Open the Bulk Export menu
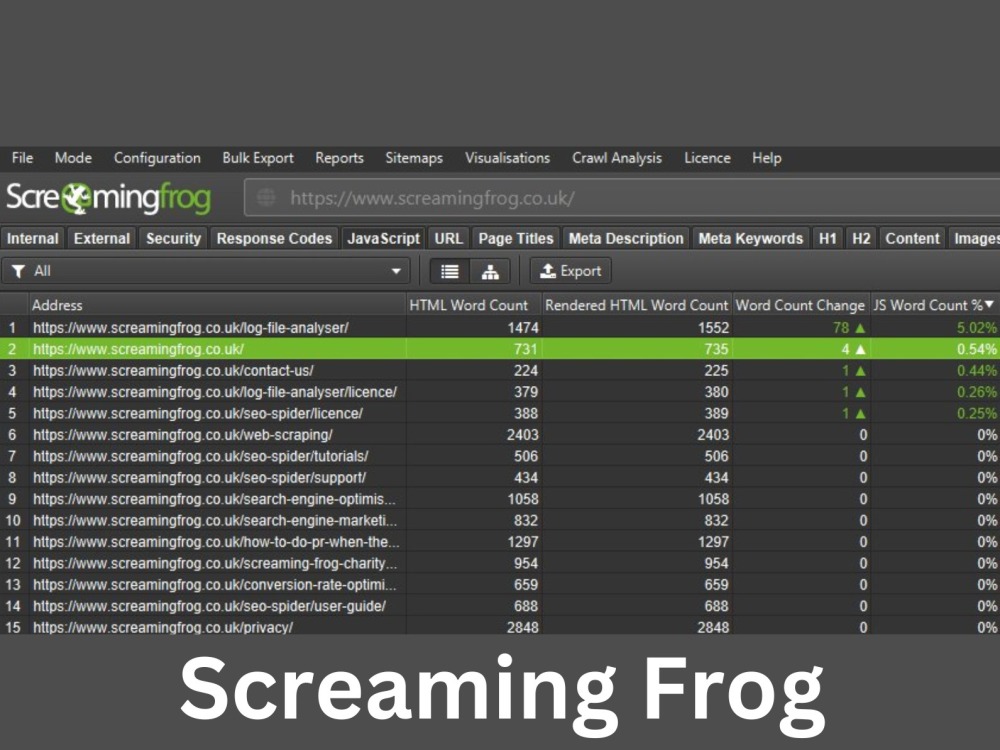The image size is (1000, 750). [x=258, y=158]
